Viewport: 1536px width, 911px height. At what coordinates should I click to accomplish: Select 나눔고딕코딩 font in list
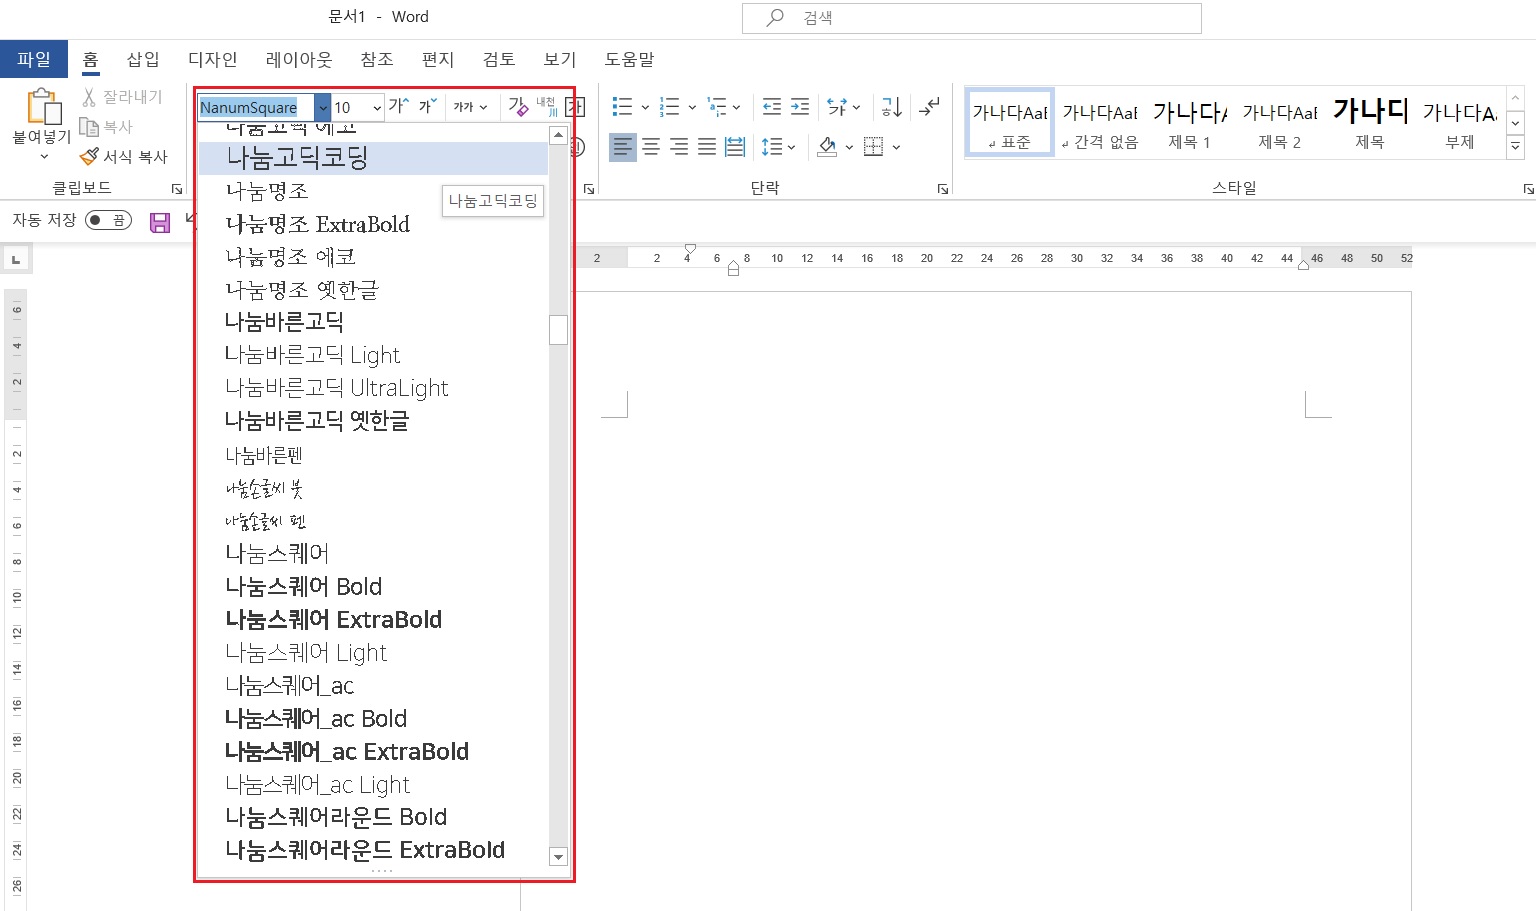[373, 158]
